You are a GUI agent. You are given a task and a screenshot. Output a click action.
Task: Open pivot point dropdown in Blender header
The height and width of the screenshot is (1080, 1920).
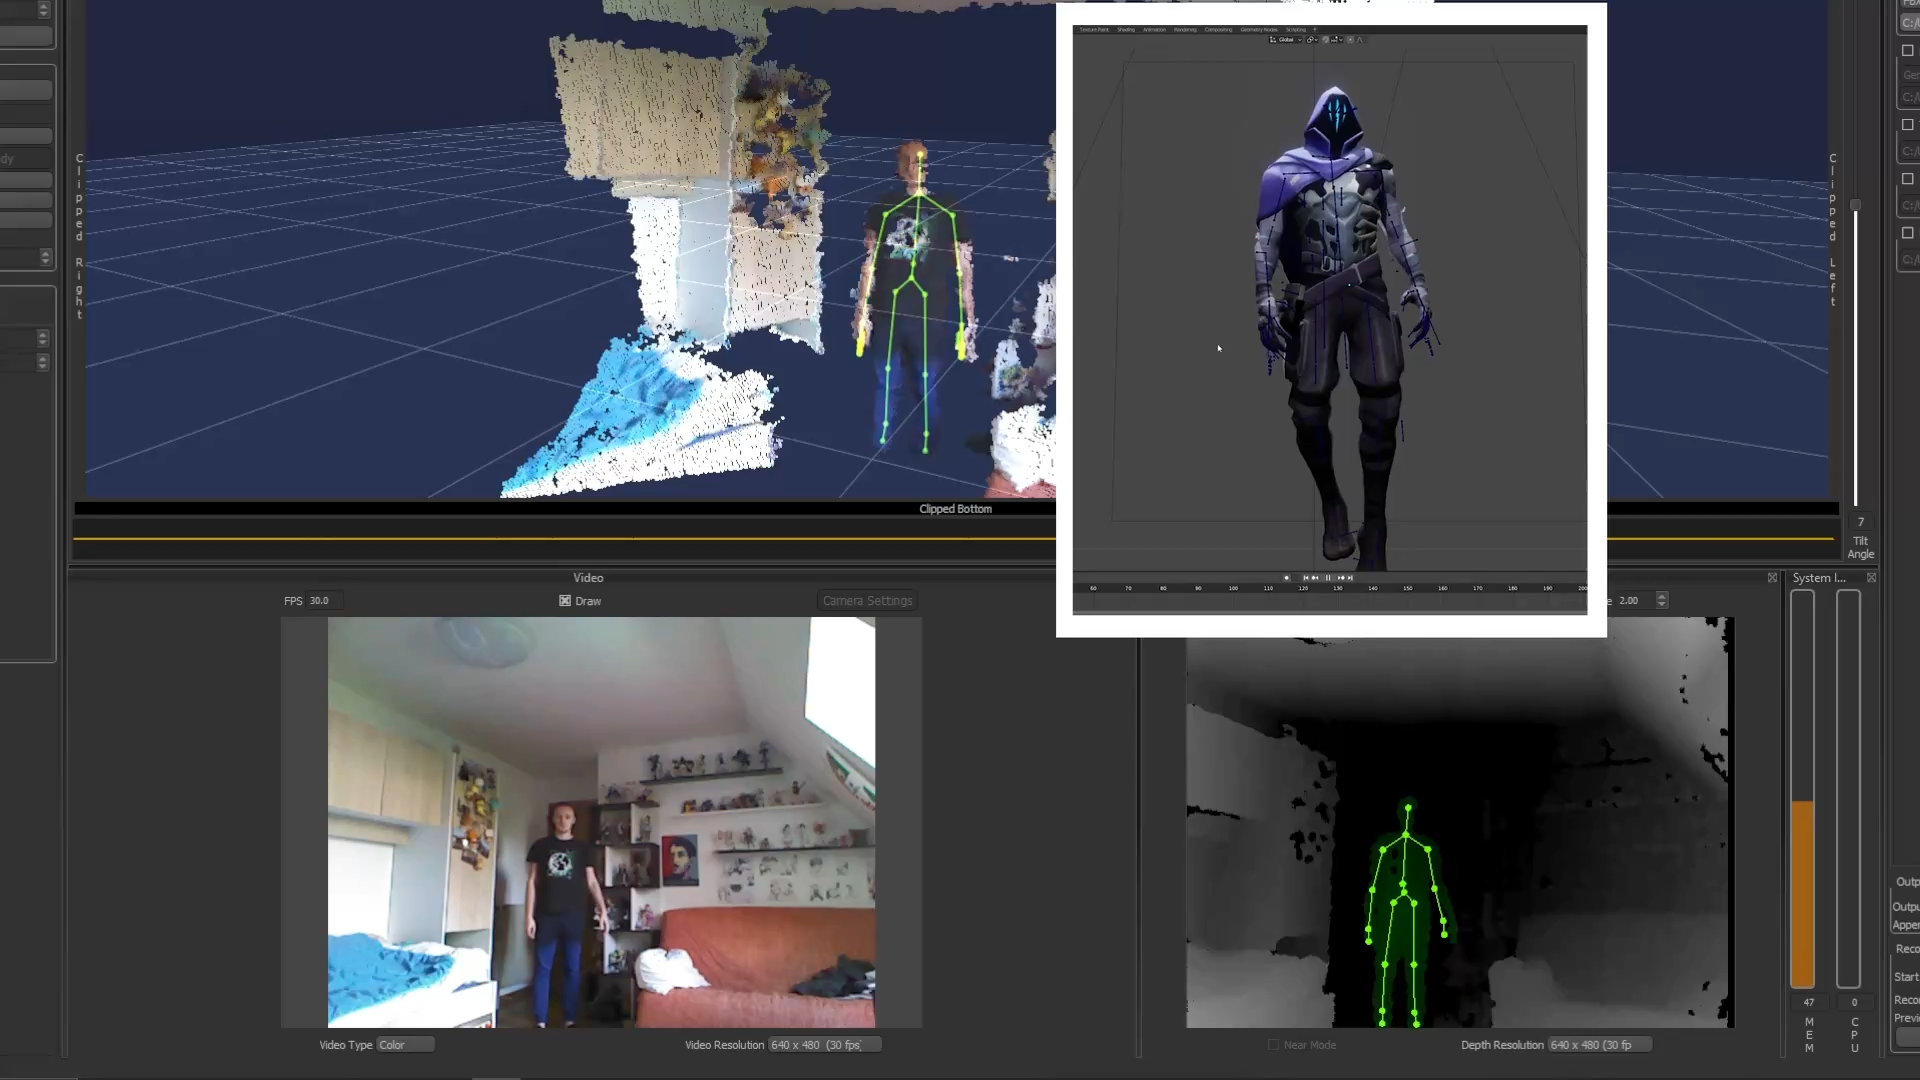tap(1312, 40)
